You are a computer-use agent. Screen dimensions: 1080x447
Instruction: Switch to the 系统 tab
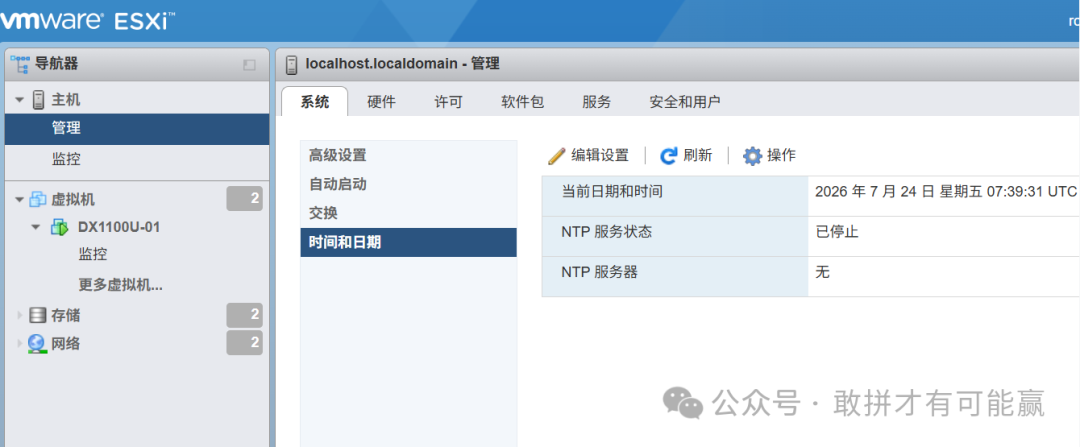point(315,103)
